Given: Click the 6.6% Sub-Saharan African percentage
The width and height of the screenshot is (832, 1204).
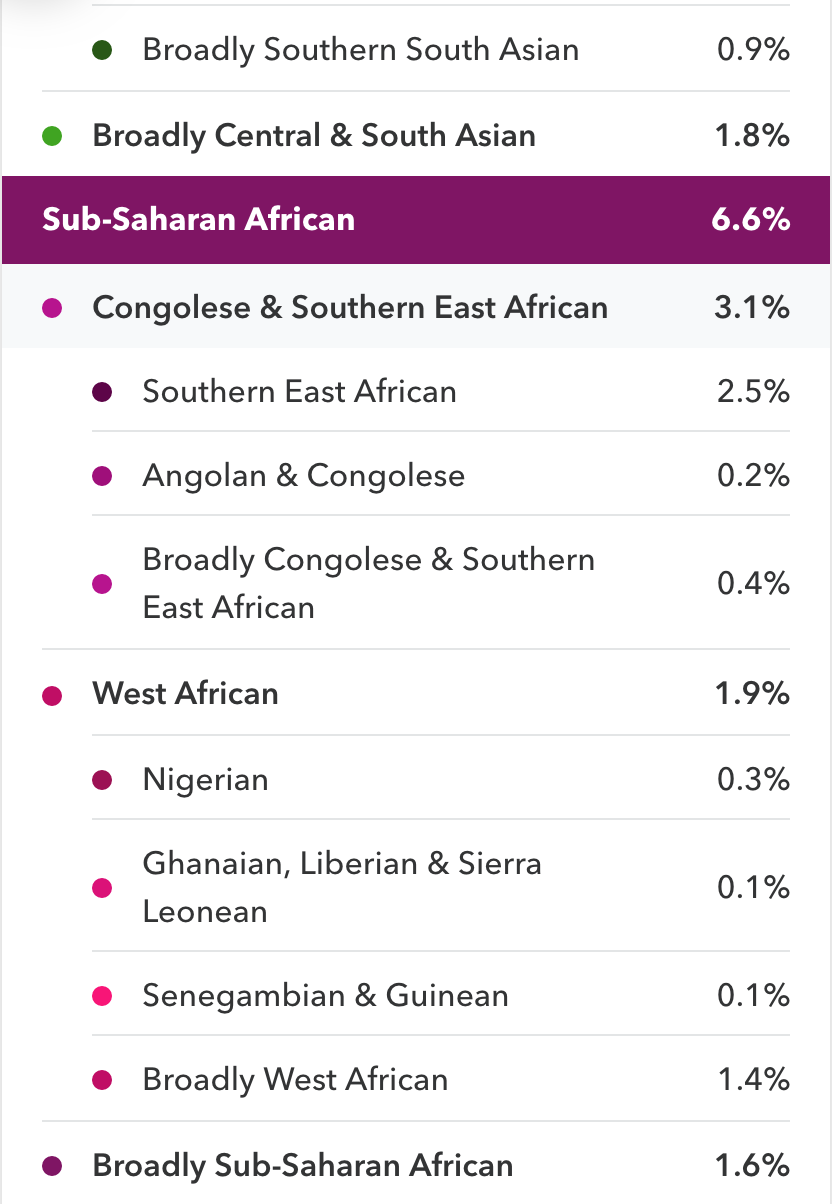Looking at the screenshot, I should [x=751, y=220].
